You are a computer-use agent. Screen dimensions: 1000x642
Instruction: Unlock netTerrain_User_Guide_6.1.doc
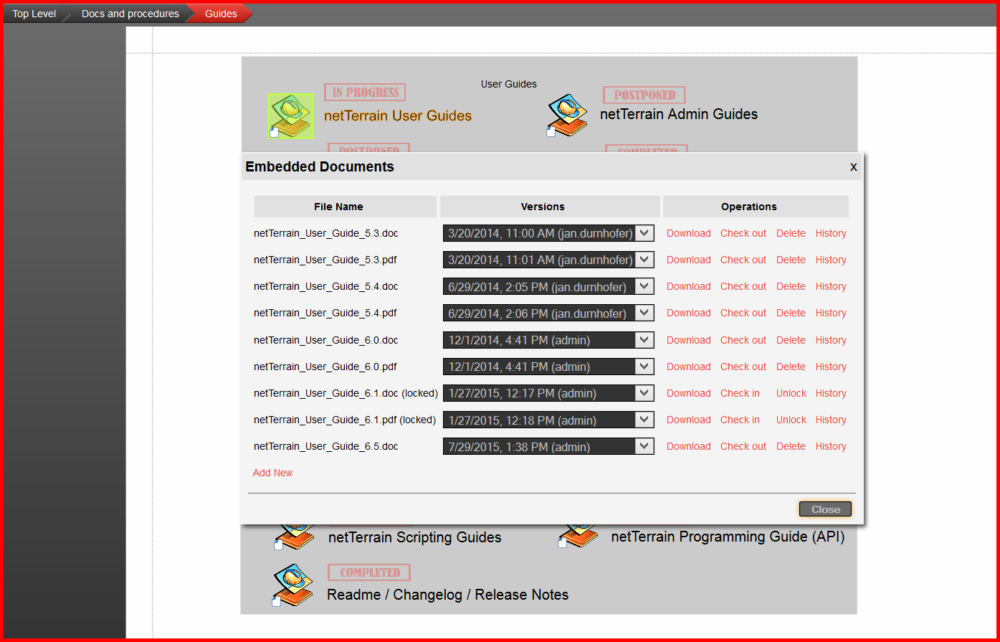790,393
